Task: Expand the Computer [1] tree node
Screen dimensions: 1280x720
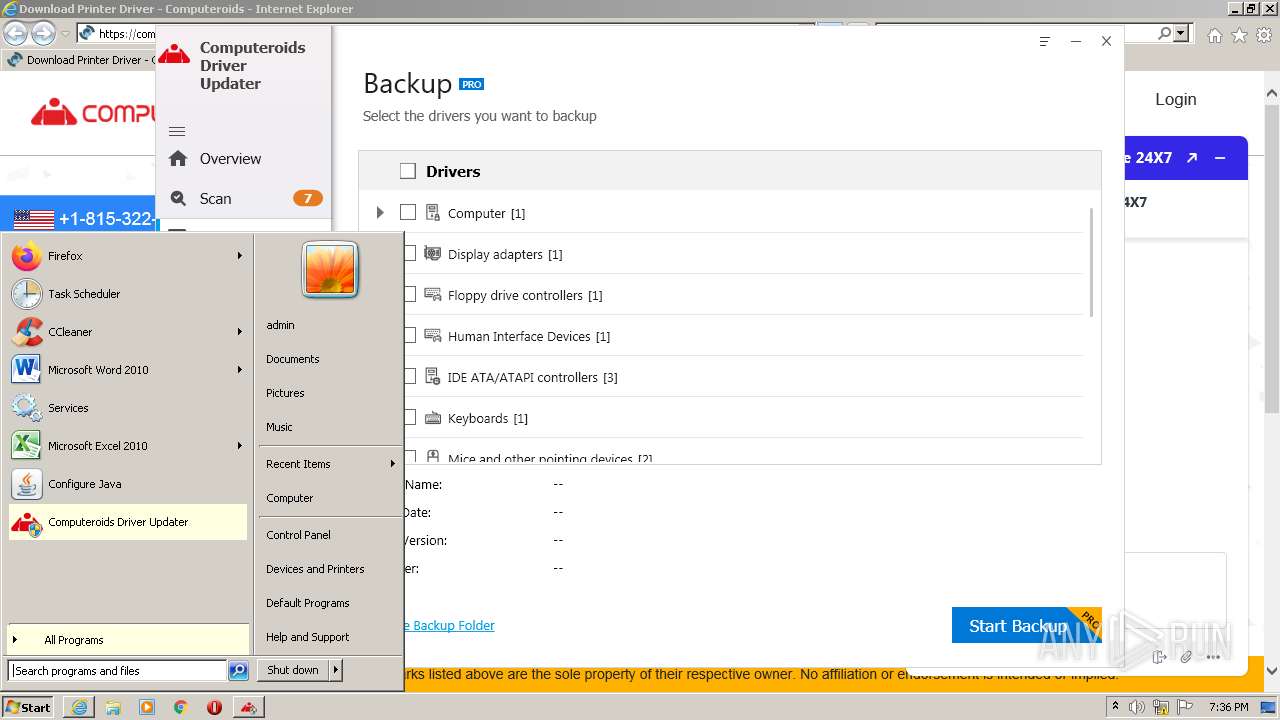Action: tap(380, 212)
